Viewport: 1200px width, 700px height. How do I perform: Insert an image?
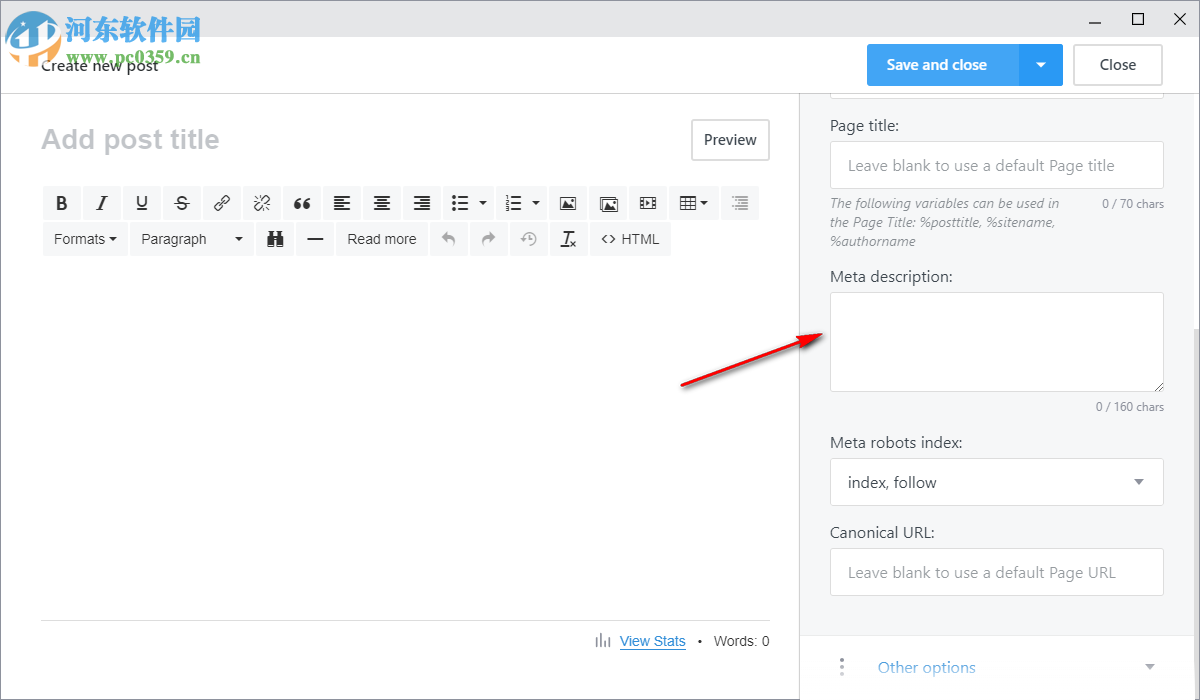[x=568, y=203]
